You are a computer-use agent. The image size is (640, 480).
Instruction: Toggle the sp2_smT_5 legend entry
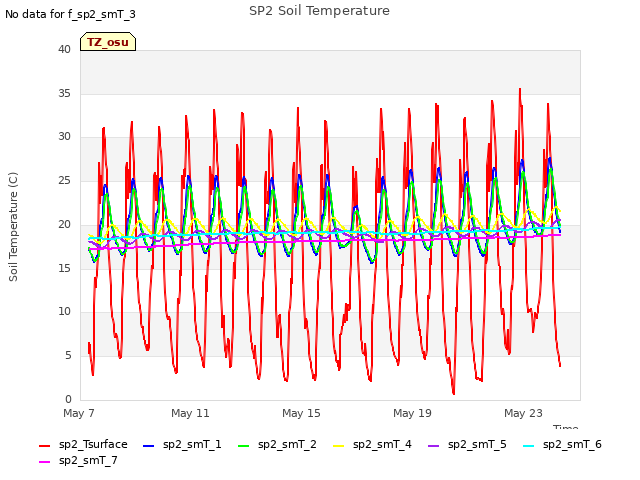467,444
